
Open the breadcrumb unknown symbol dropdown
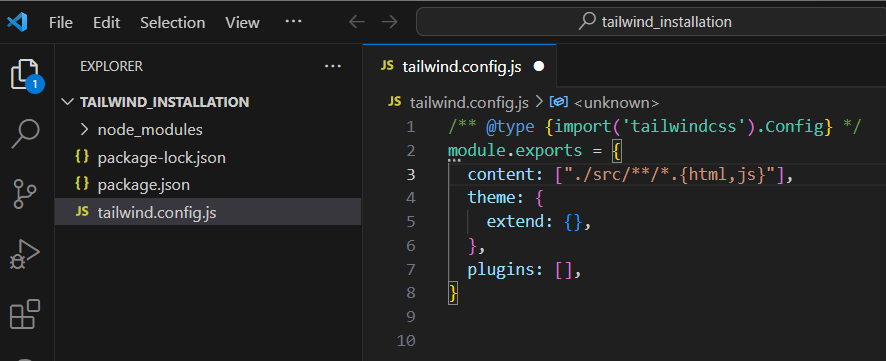coord(605,103)
